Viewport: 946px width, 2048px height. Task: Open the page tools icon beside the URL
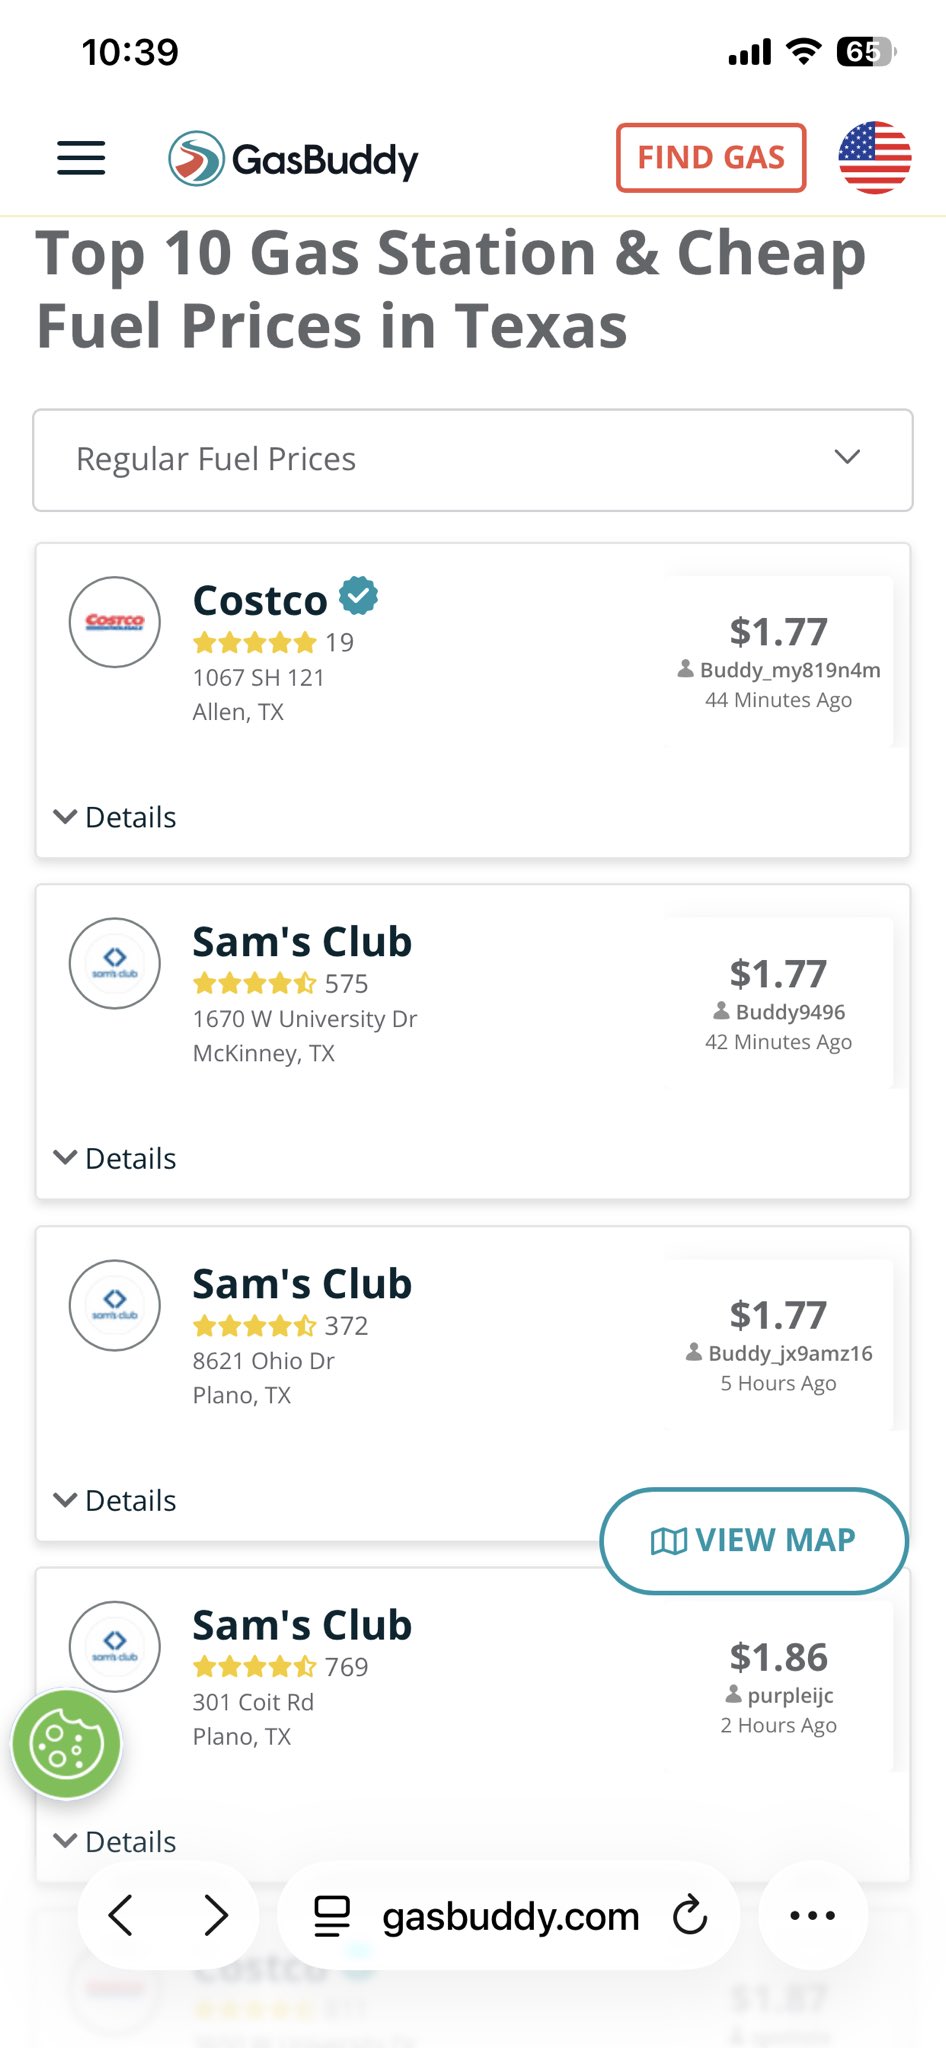332,1916
